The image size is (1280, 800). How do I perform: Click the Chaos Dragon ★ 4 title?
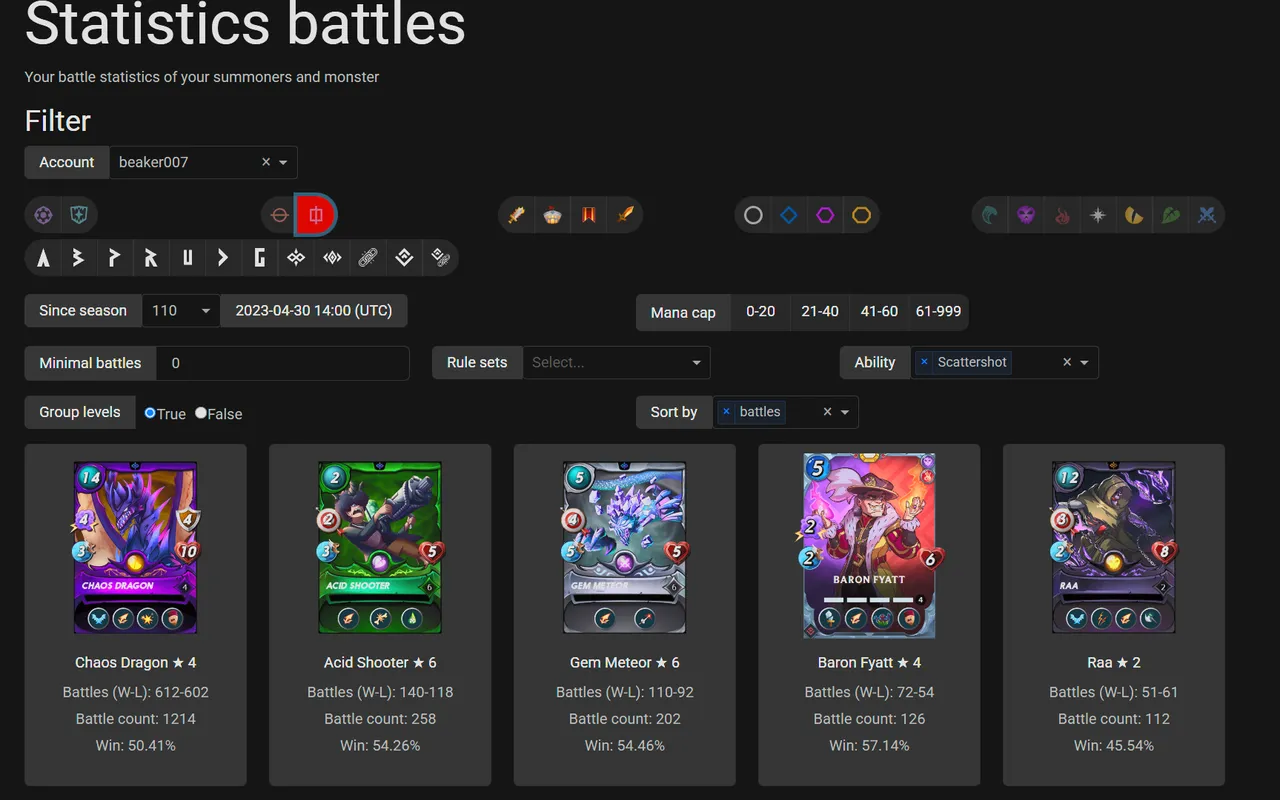click(x=136, y=662)
